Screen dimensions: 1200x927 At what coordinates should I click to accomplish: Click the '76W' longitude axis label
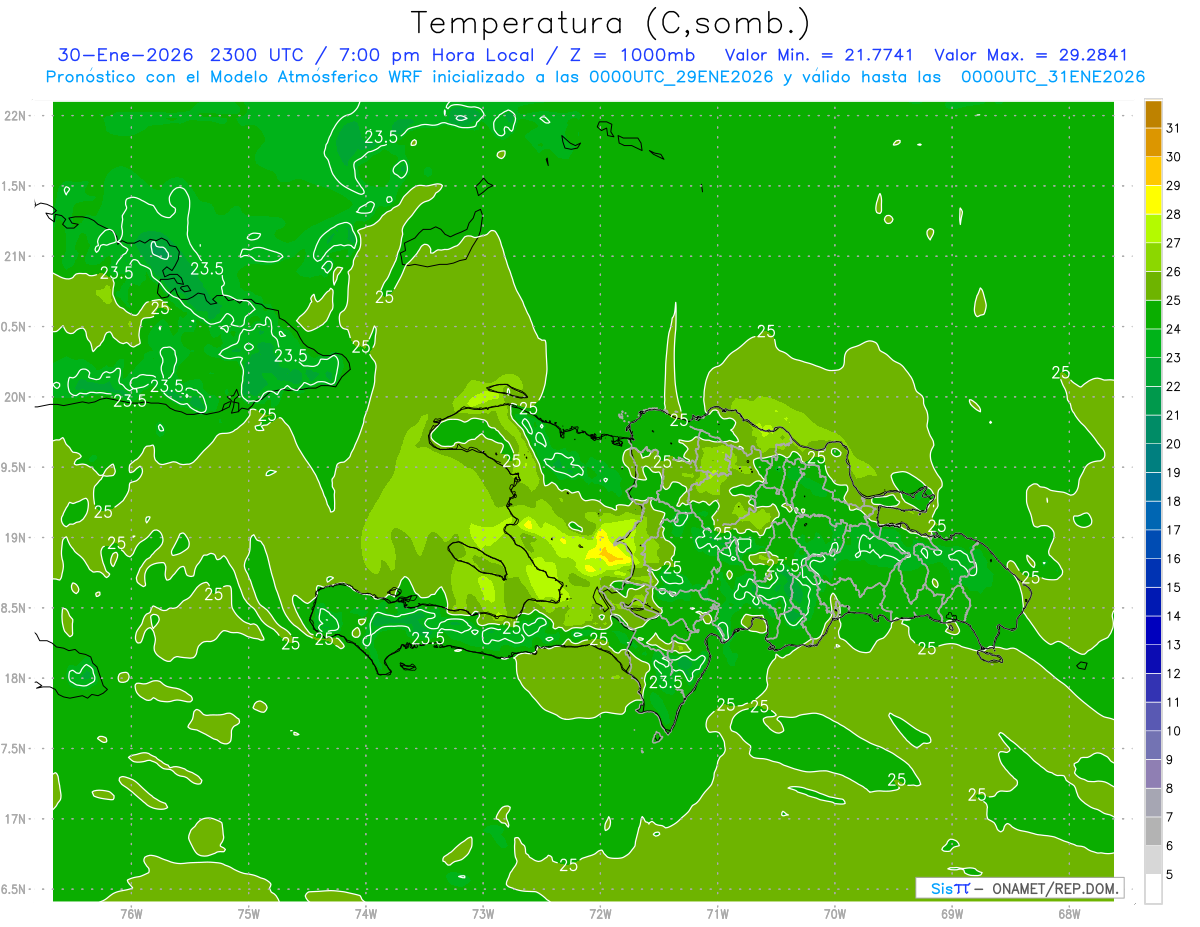(x=131, y=912)
